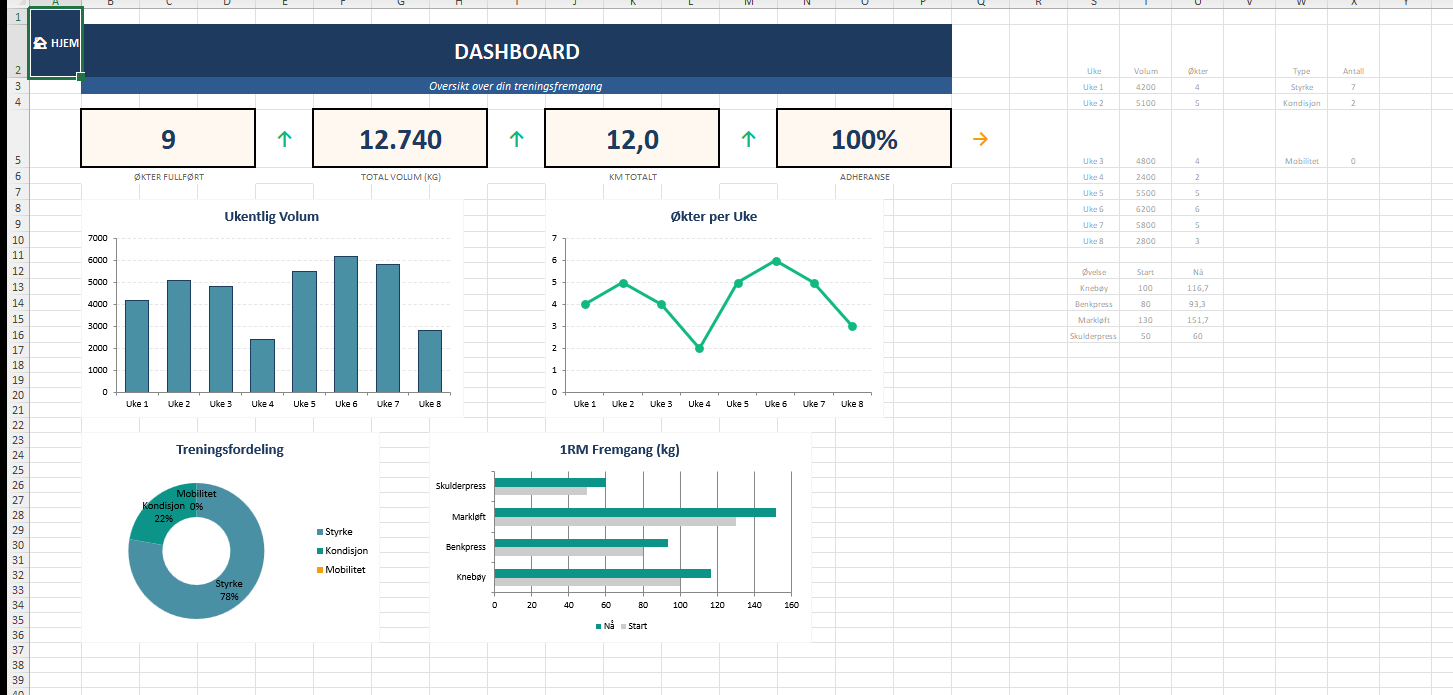Click the Styrke legend color swatch
The width and height of the screenshot is (1453, 695).
click(x=319, y=532)
